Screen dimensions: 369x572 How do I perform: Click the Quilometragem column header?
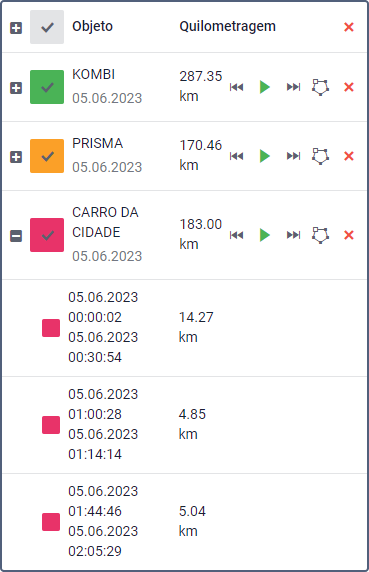[228, 26]
